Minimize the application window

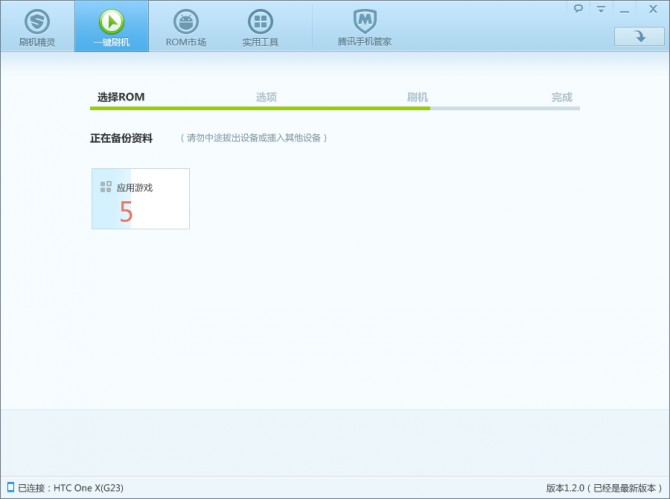(x=624, y=9)
